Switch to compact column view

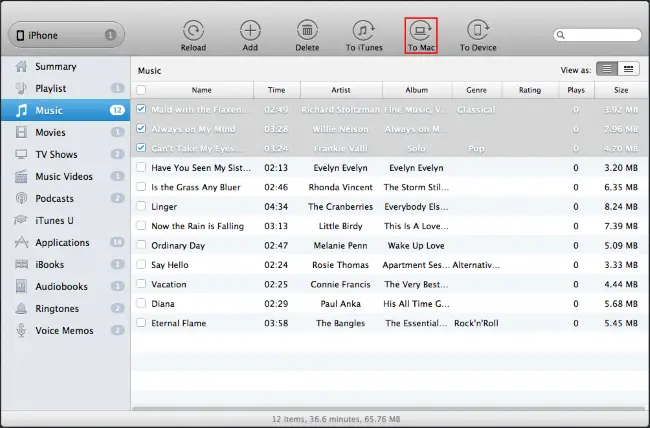coord(628,69)
